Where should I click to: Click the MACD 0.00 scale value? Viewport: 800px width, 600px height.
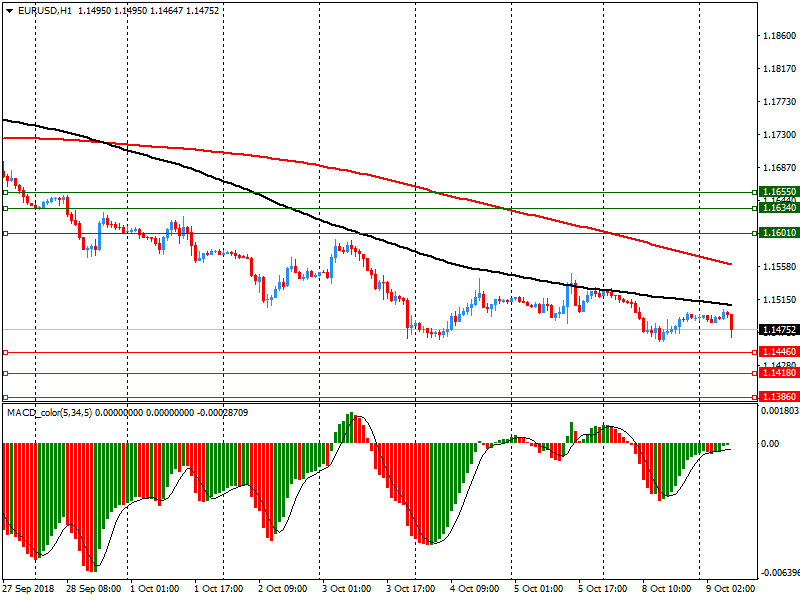coord(770,443)
